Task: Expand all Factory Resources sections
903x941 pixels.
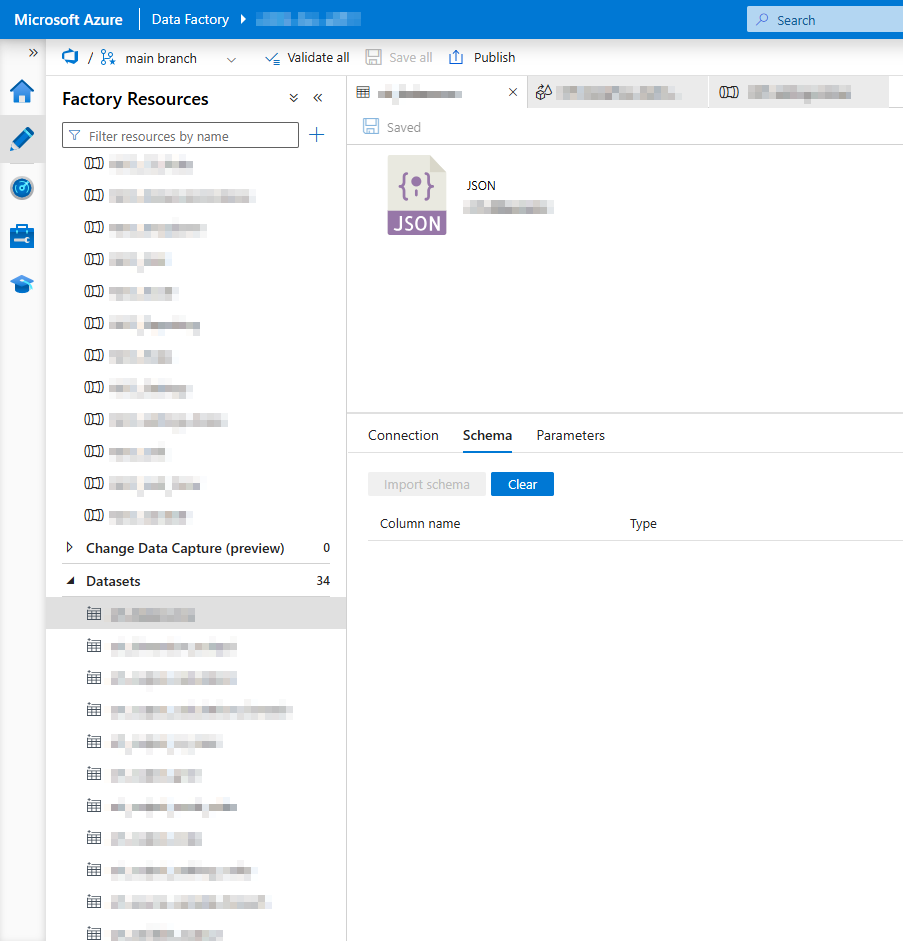Action: pyautogui.click(x=293, y=98)
